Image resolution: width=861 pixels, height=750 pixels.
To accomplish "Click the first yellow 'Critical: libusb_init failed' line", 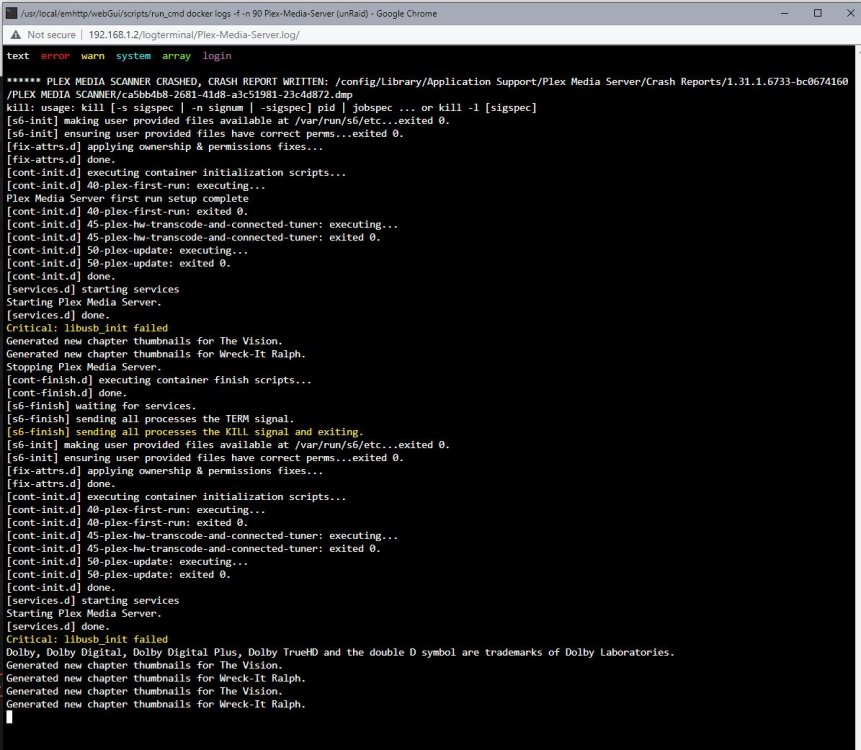I will coord(87,328).
